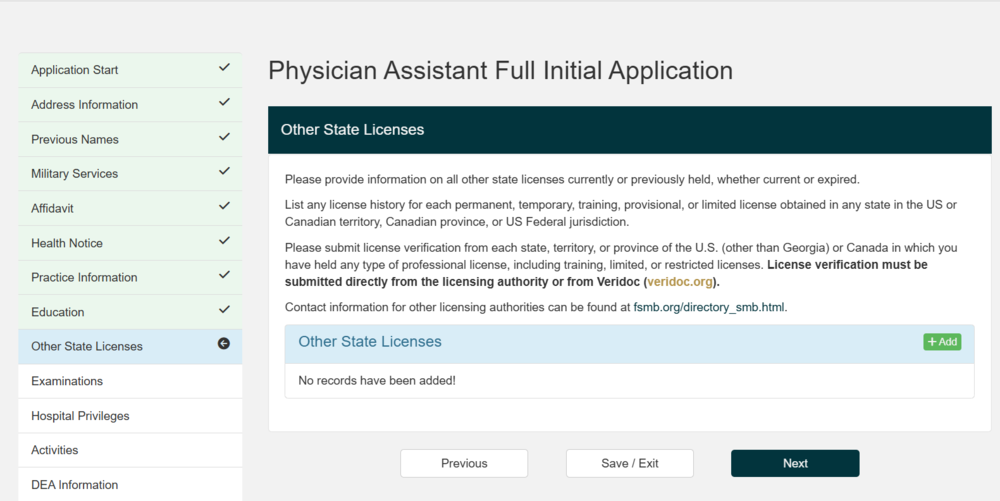
Task: Open the Hospital Privileges section
Action: [130, 416]
